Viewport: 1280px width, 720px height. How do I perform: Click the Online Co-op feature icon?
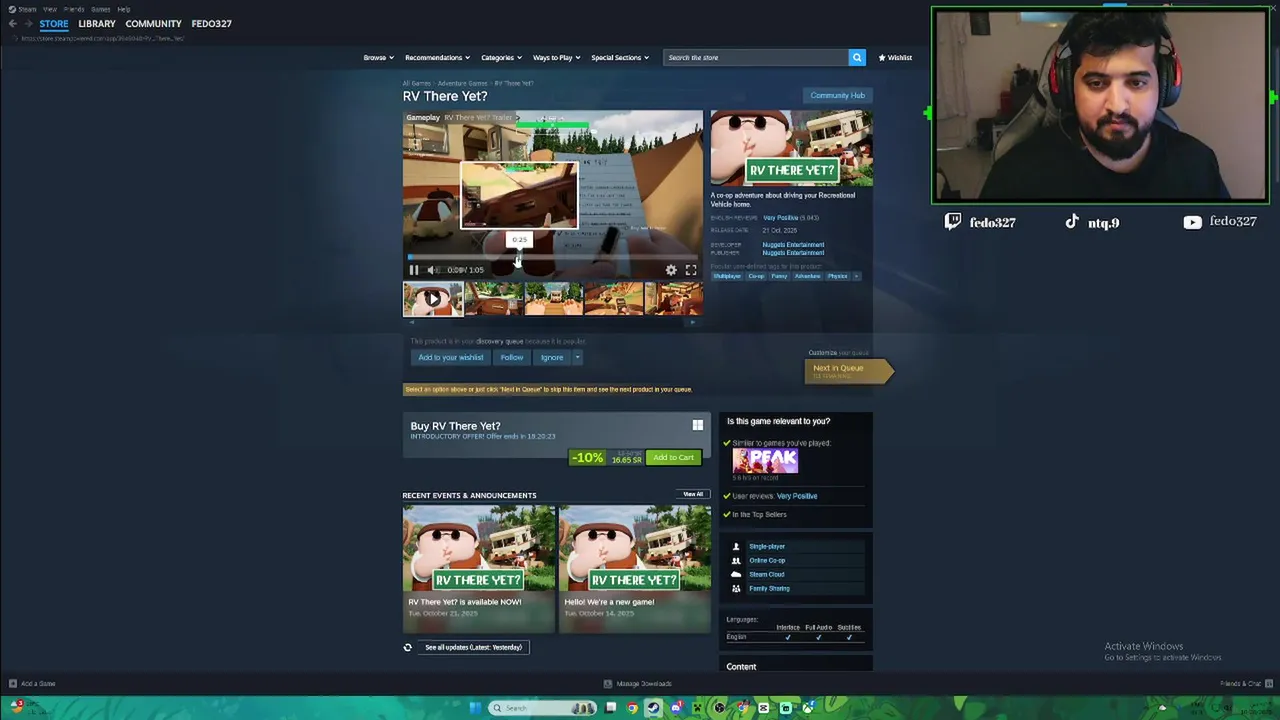click(737, 561)
